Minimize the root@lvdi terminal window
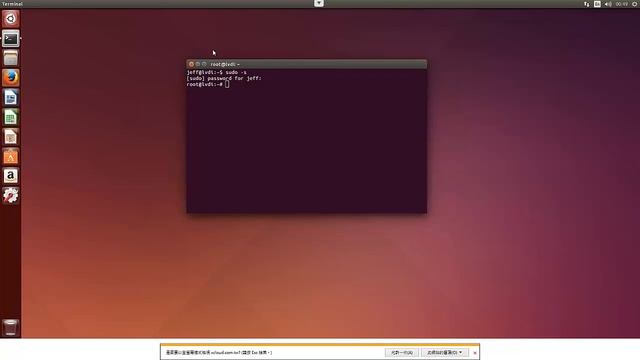This screenshot has height=360, width=640. tap(198, 64)
